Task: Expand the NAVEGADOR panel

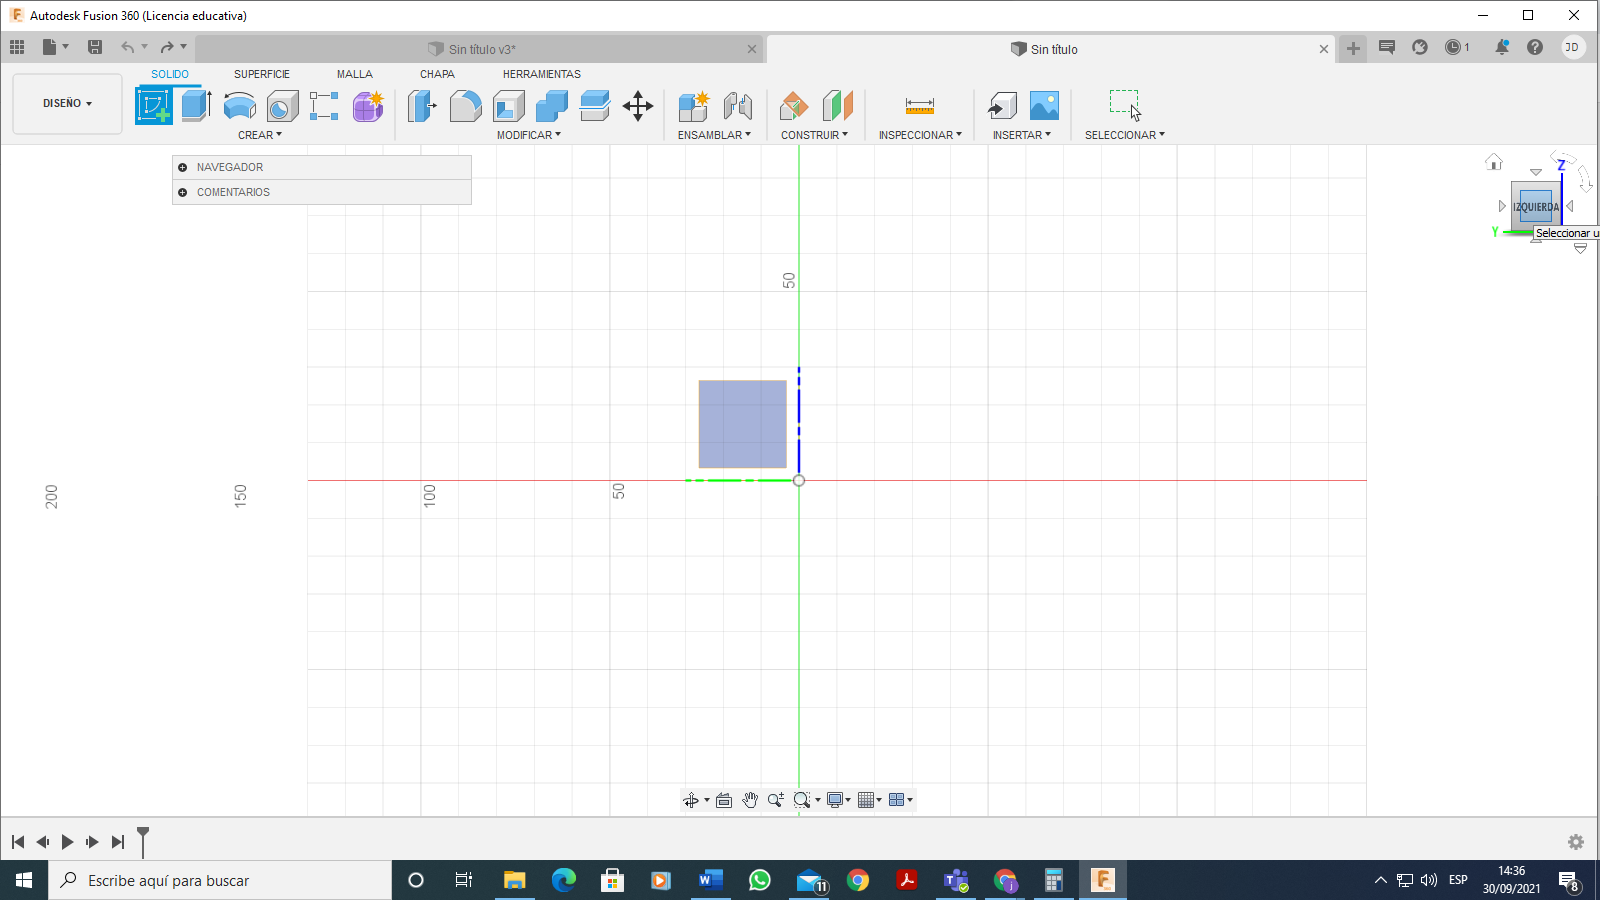Action: point(183,167)
